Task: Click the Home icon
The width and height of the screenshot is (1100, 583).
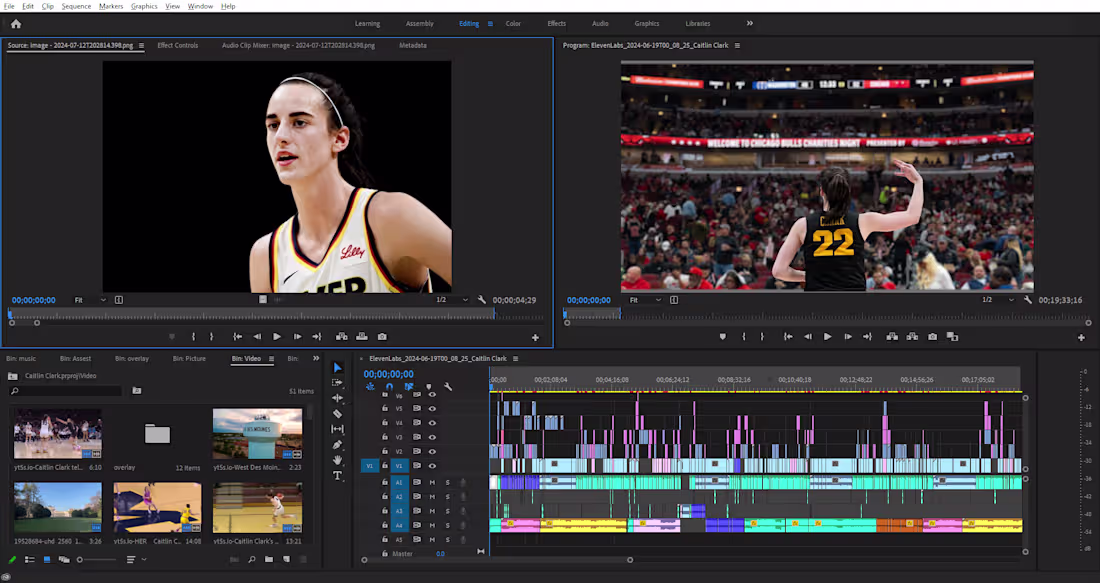Action: (16, 24)
